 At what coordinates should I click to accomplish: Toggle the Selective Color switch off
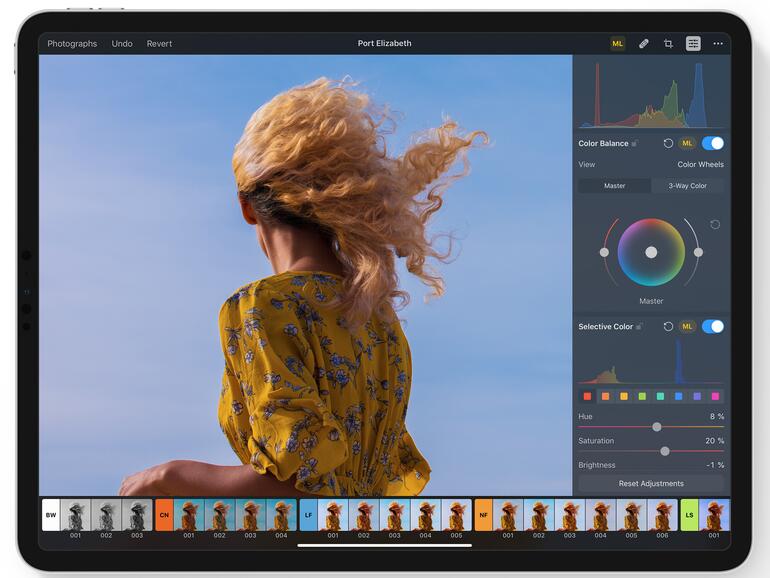(713, 327)
